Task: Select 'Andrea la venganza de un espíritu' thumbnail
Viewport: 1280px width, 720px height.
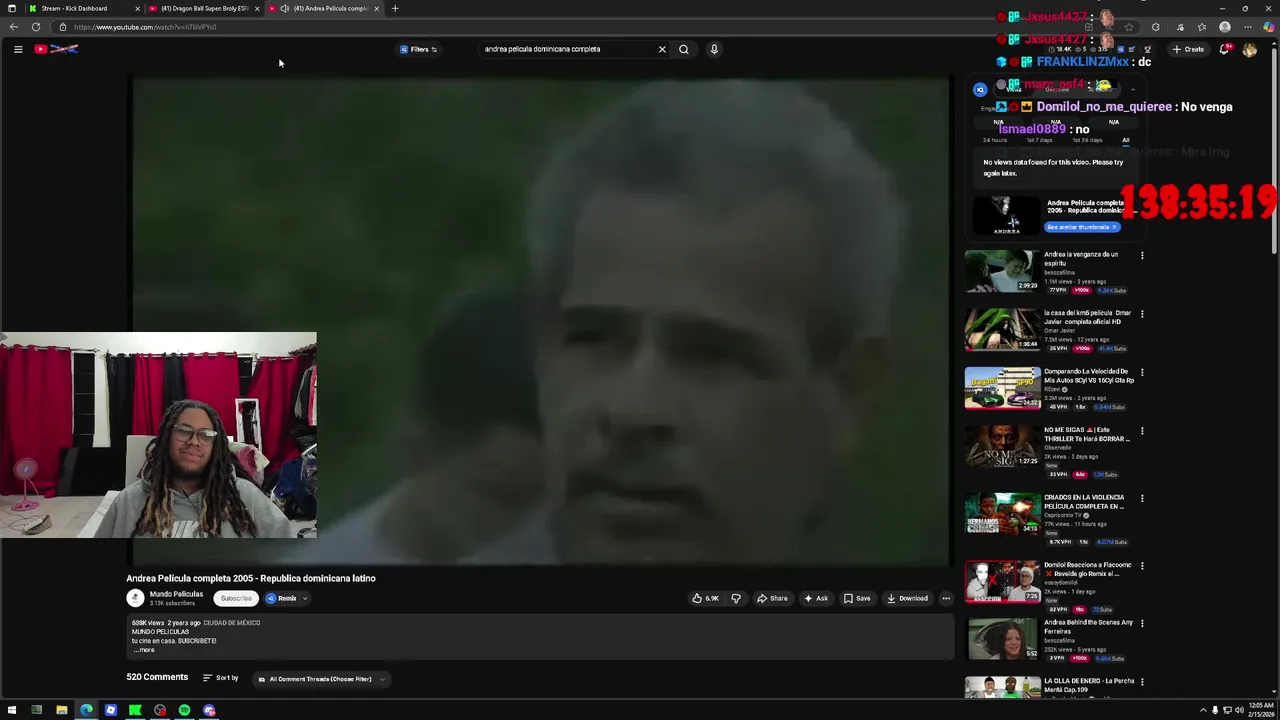Action: point(1002,272)
